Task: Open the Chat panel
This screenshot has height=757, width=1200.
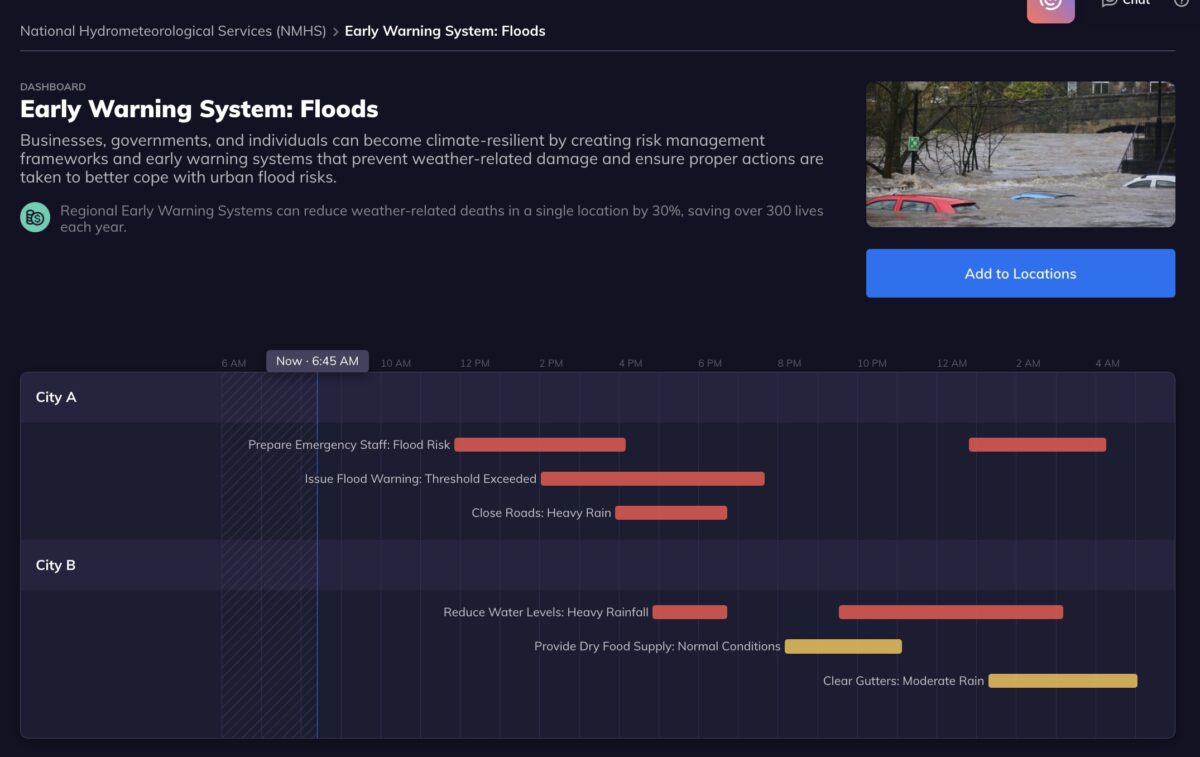Action: point(1126,3)
